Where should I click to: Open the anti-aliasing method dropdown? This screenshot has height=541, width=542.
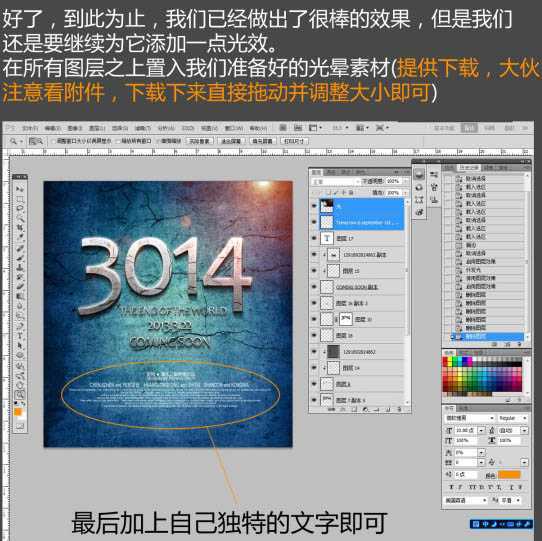510,500
